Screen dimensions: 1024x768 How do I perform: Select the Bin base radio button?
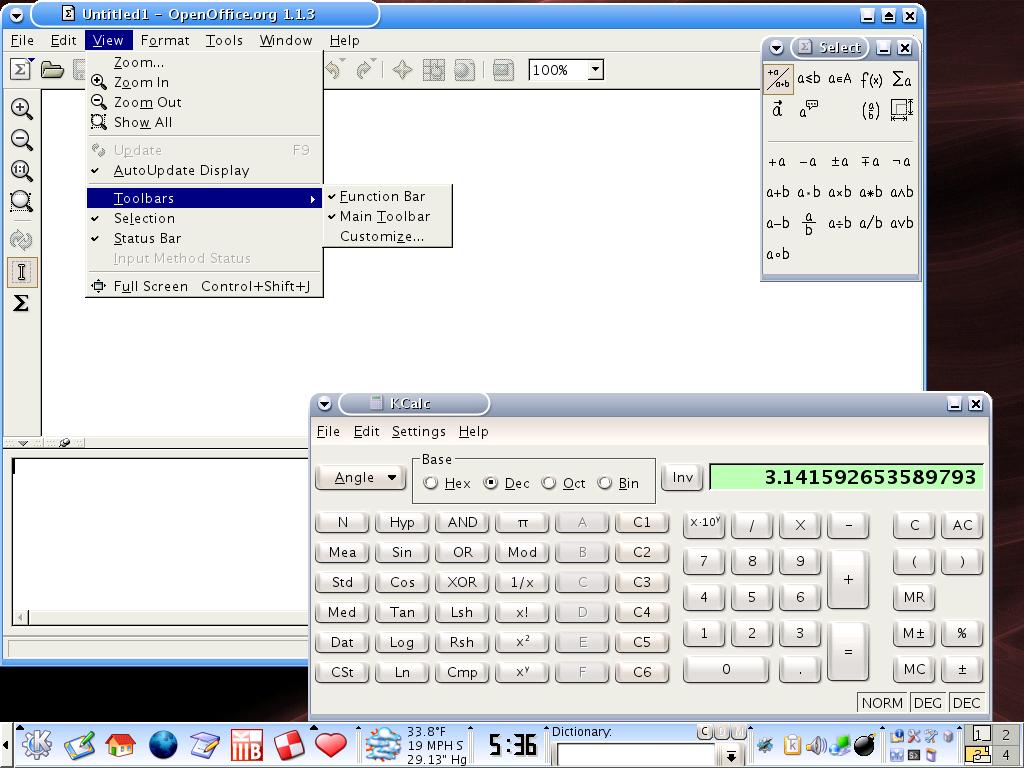tap(605, 483)
